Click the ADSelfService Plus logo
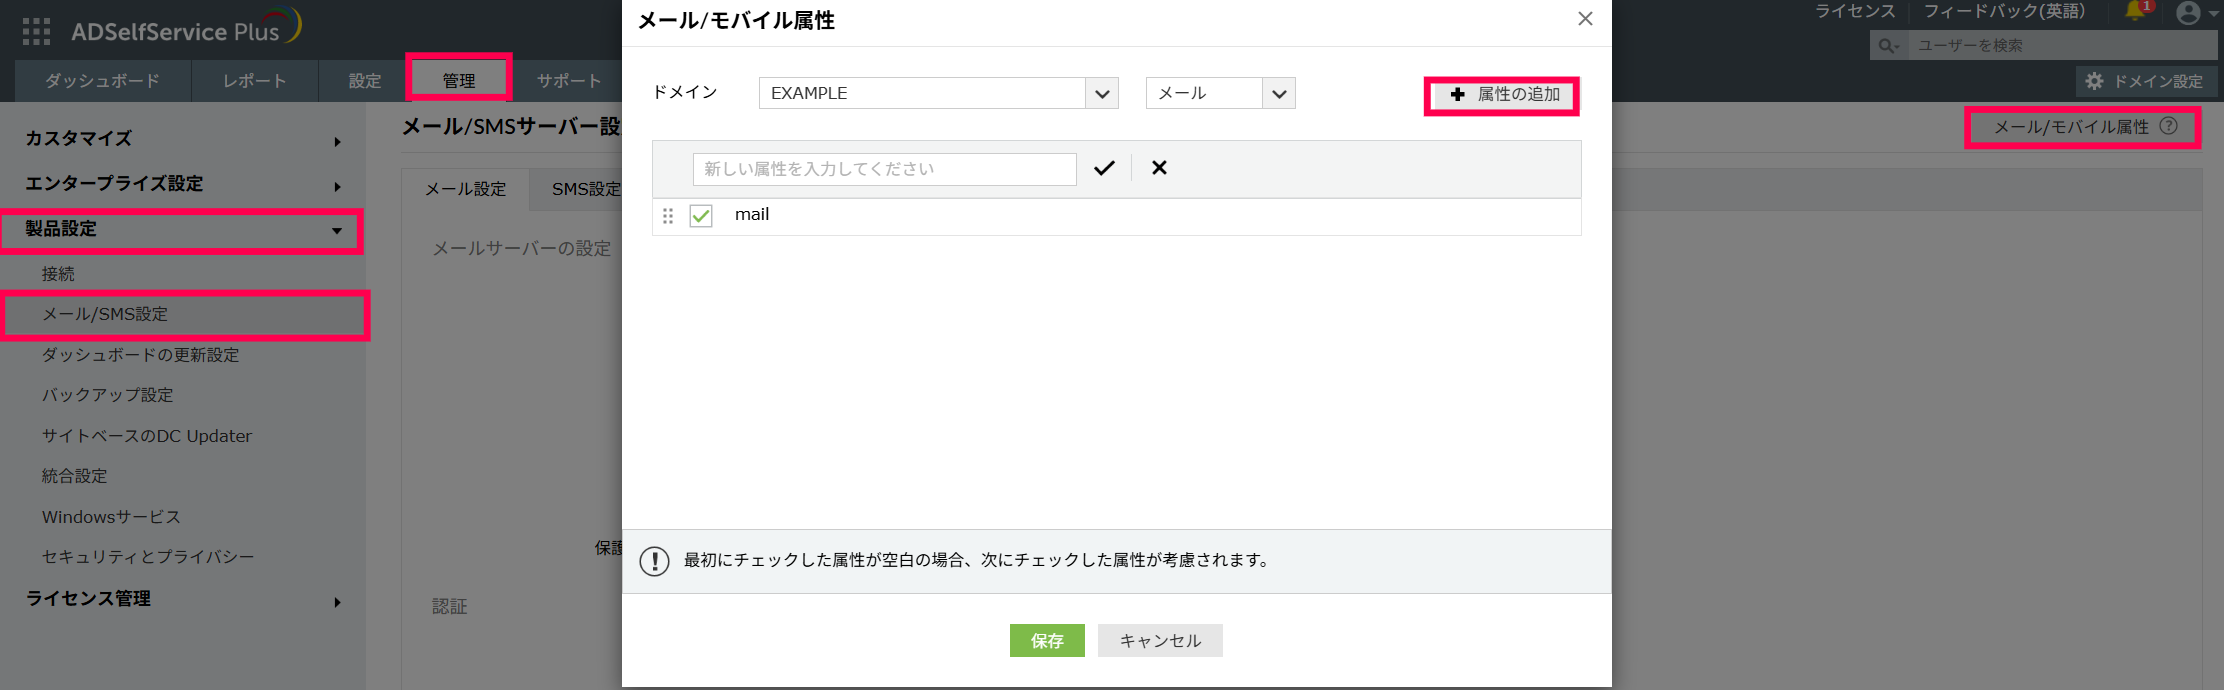The width and height of the screenshot is (2224, 690). 186,28
